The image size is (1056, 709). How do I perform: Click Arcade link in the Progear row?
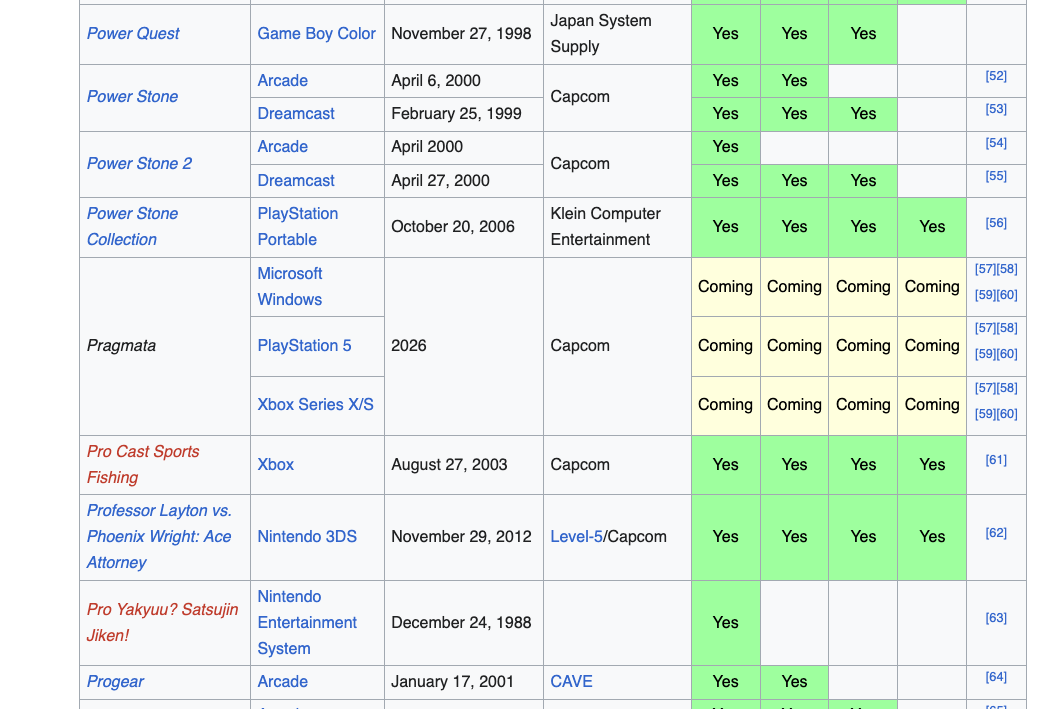pyautogui.click(x=282, y=681)
